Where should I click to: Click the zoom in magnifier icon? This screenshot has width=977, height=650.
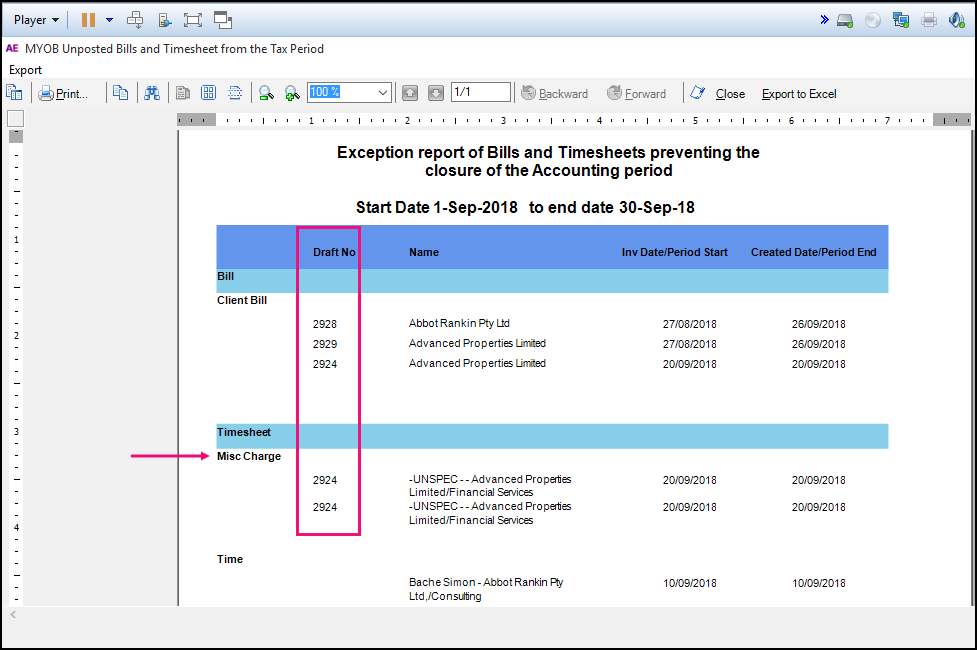[x=291, y=93]
